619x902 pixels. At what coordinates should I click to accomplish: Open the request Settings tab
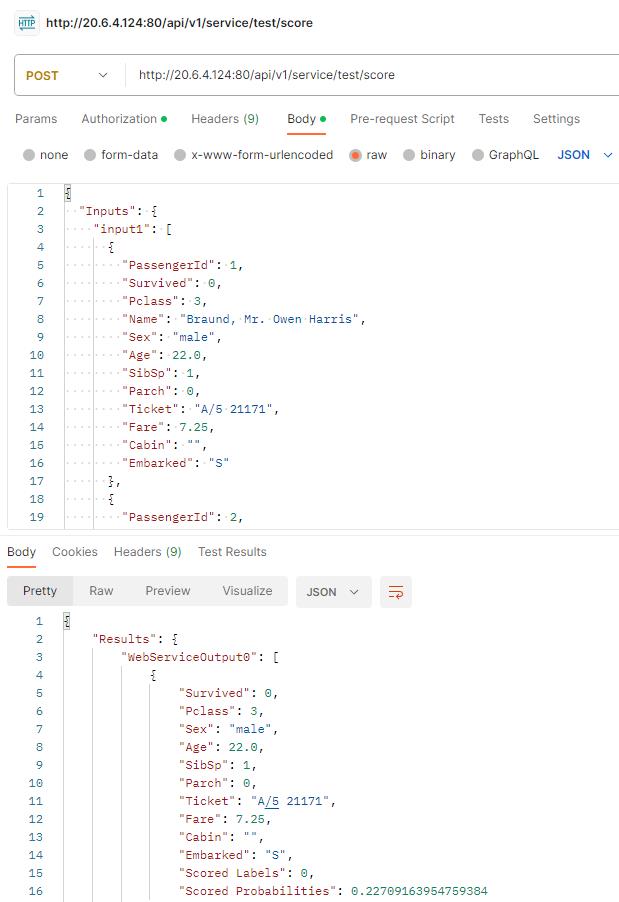coord(556,119)
